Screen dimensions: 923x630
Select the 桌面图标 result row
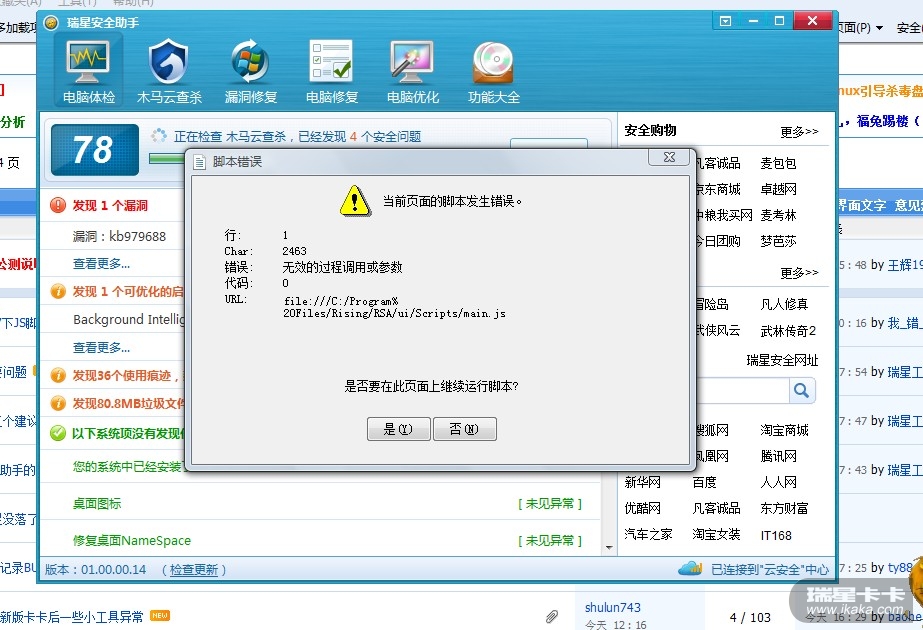tap(321, 503)
